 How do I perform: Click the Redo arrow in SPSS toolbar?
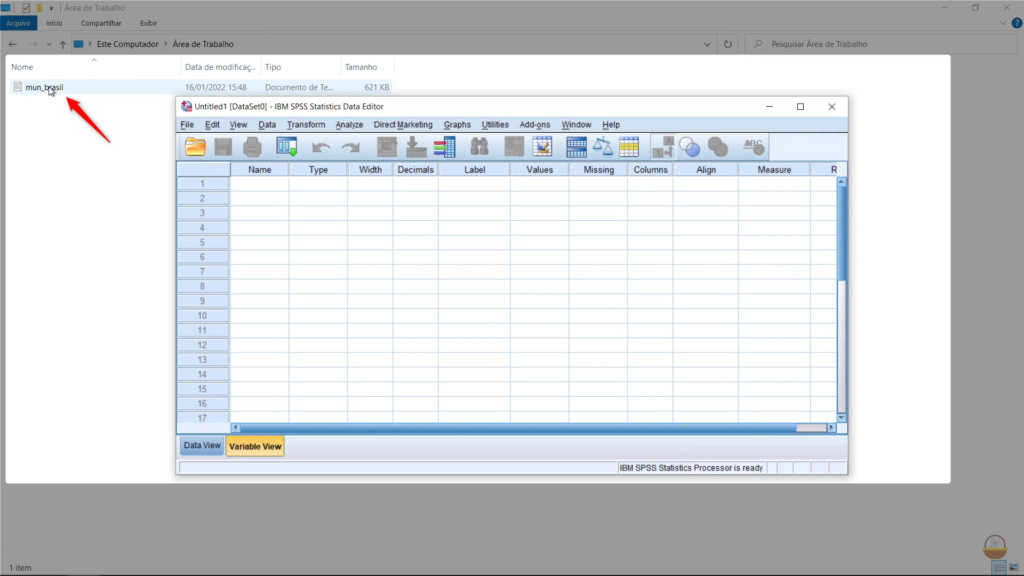point(351,147)
